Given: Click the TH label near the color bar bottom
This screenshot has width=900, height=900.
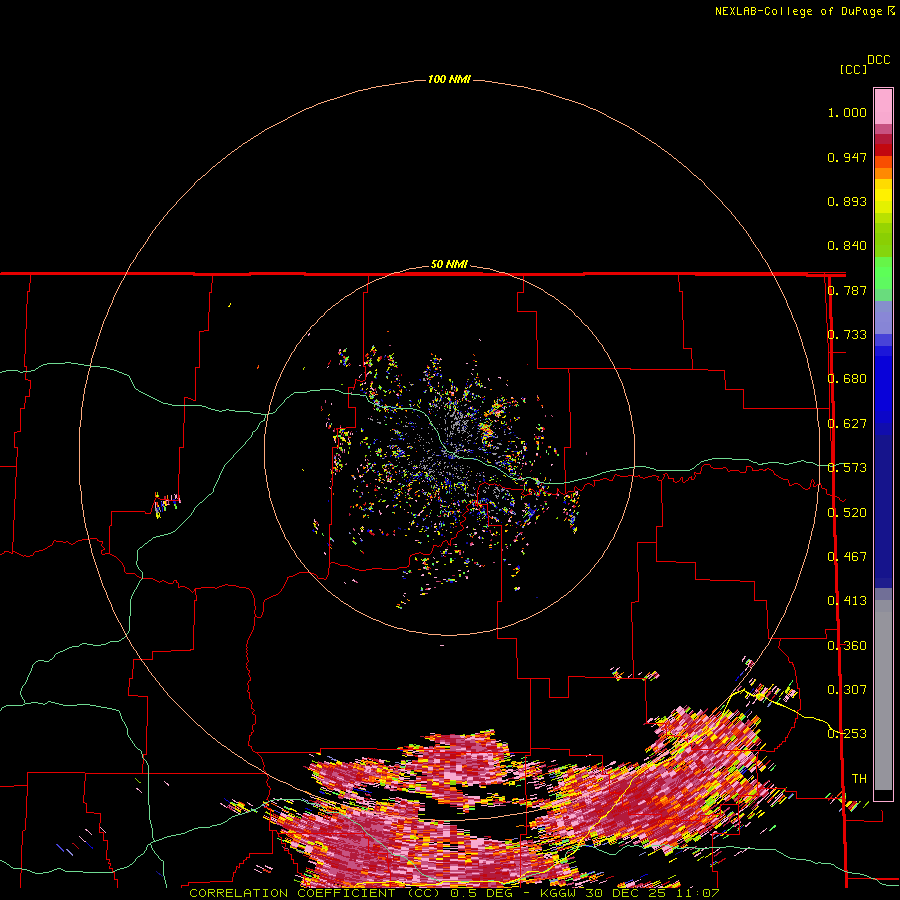Looking at the screenshot, I should click(859, 779).
